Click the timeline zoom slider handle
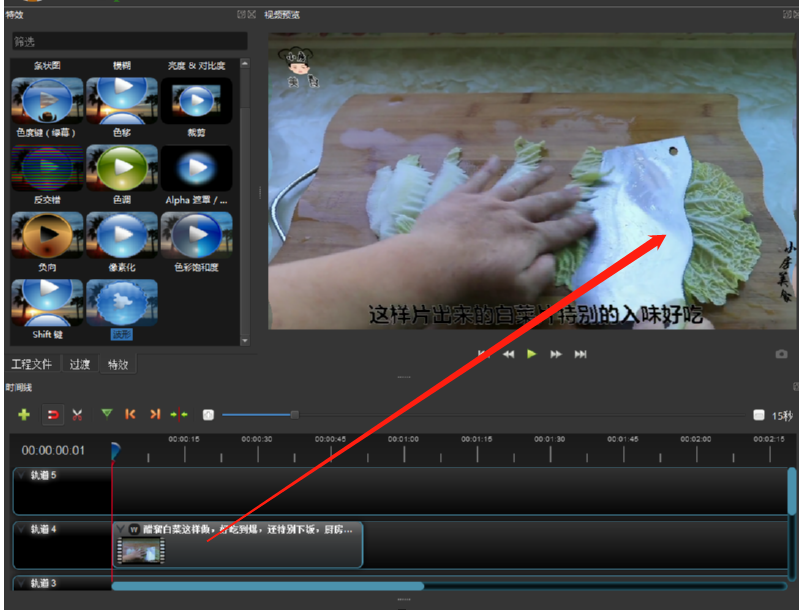 tap(295, 415)
